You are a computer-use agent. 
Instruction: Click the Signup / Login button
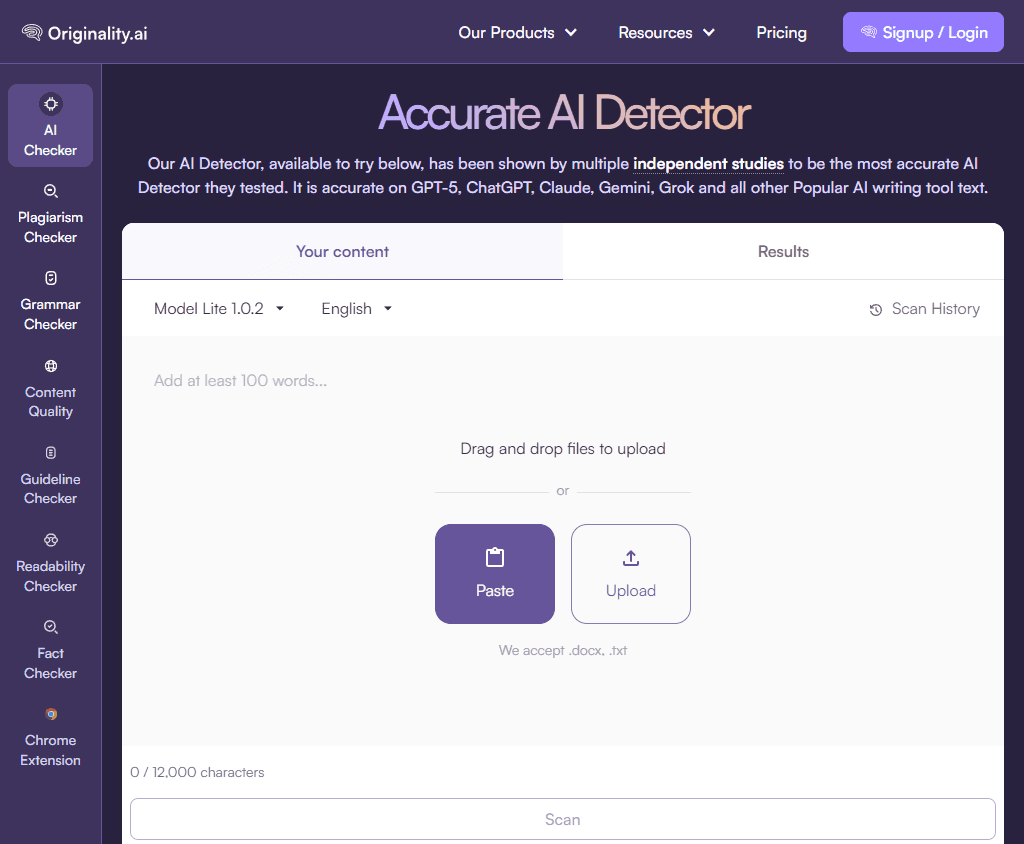click(x=923, y=32)
